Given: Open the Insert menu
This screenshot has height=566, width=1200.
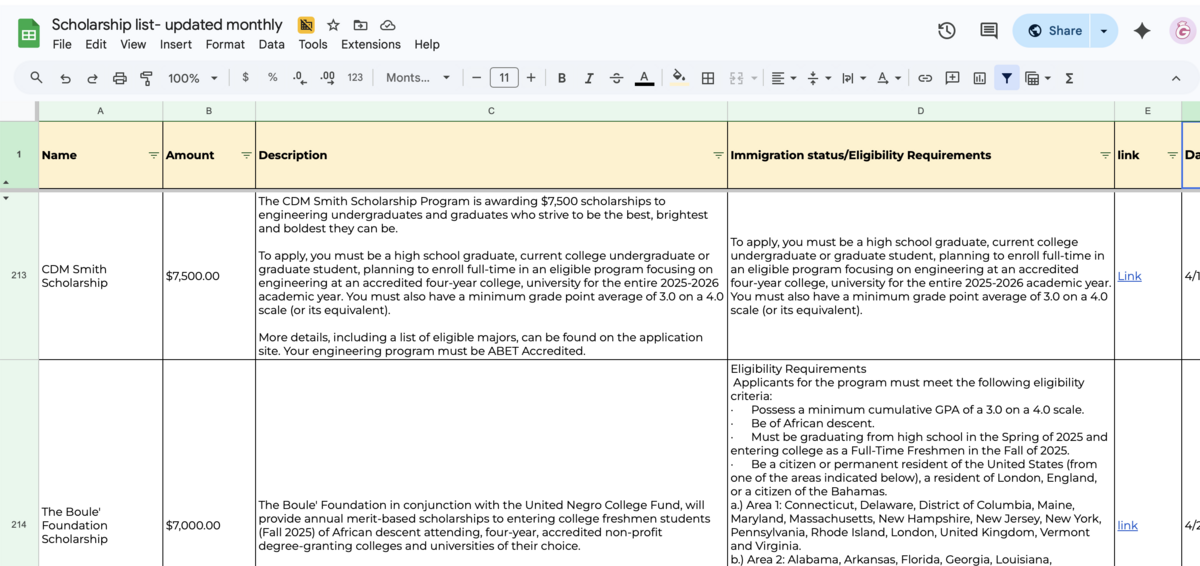Looking at the screenshot, I should point(176,44).
